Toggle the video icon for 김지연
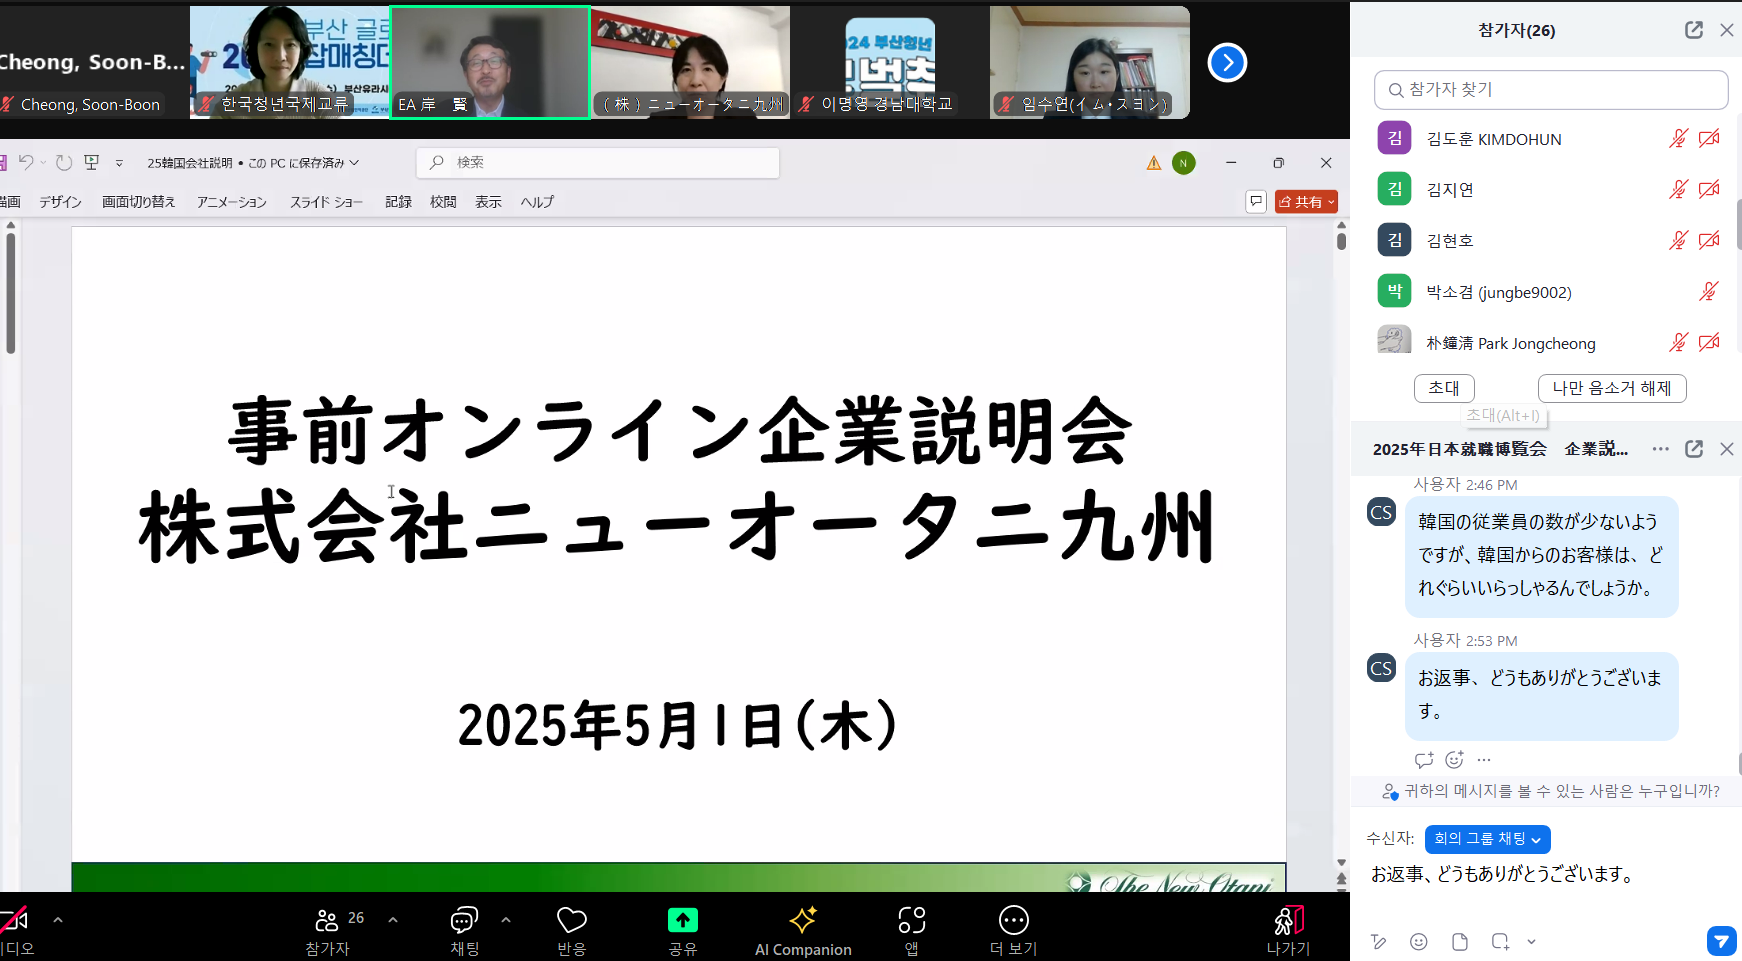 1709,190
